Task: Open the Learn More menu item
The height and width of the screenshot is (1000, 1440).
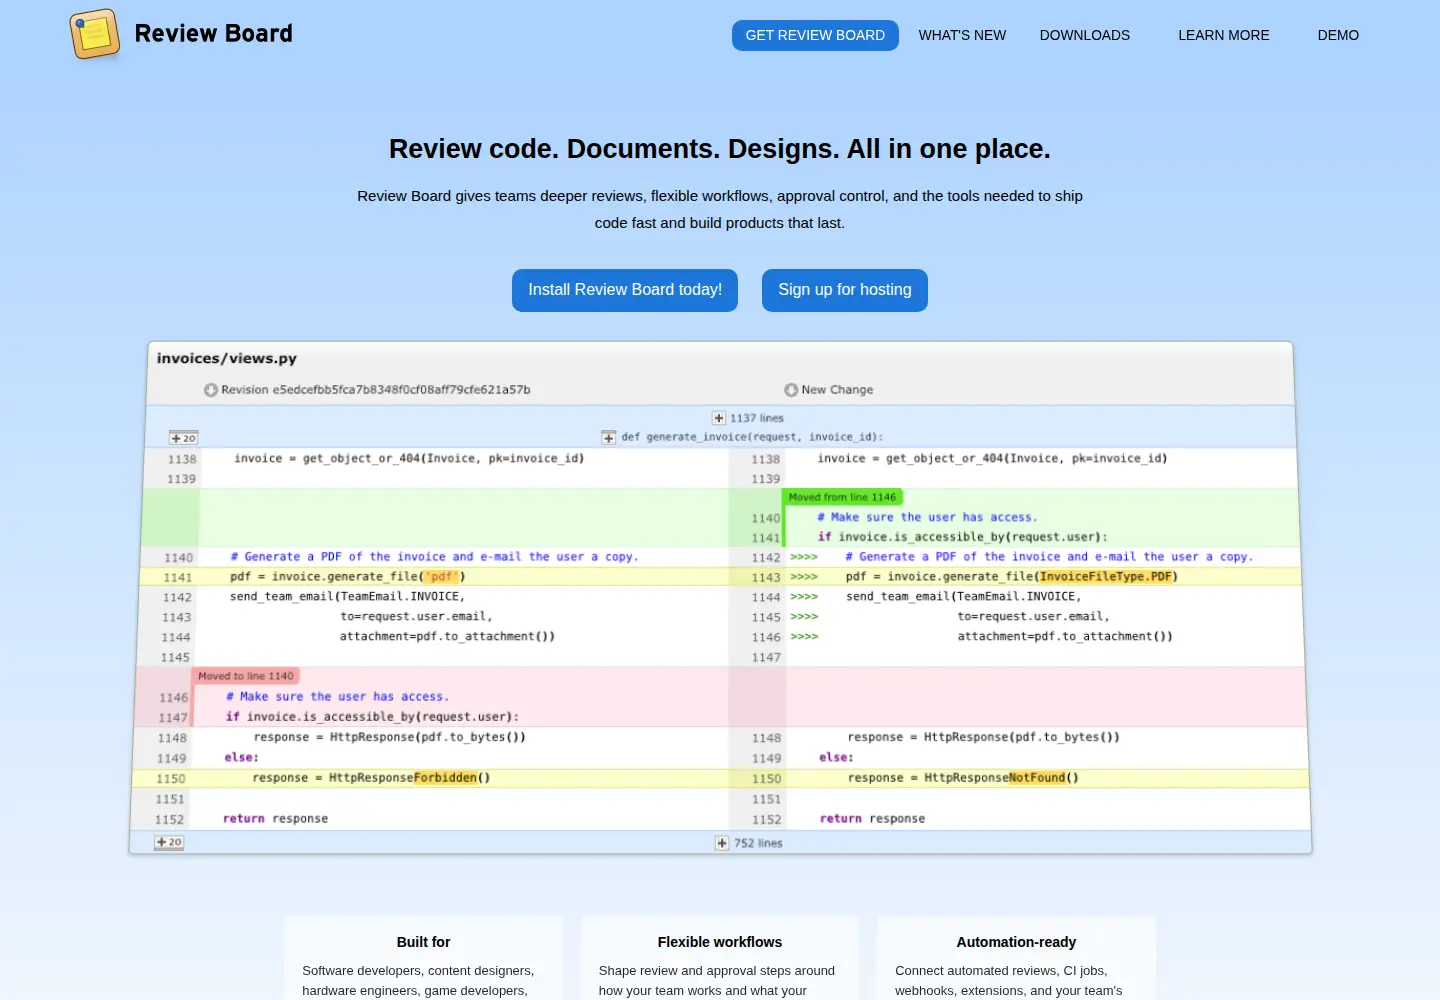Action: click(x=1224, y=35)
